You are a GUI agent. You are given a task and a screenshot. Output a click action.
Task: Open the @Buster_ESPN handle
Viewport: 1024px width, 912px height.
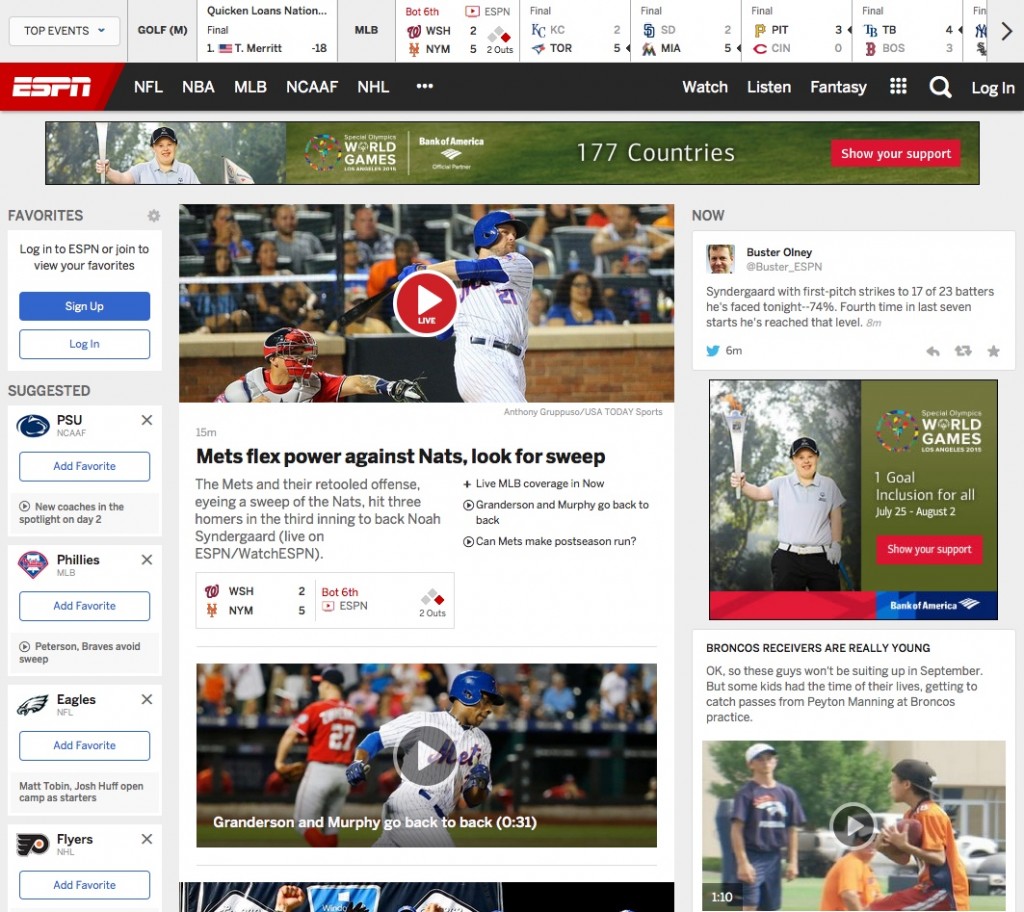point(784,267)
